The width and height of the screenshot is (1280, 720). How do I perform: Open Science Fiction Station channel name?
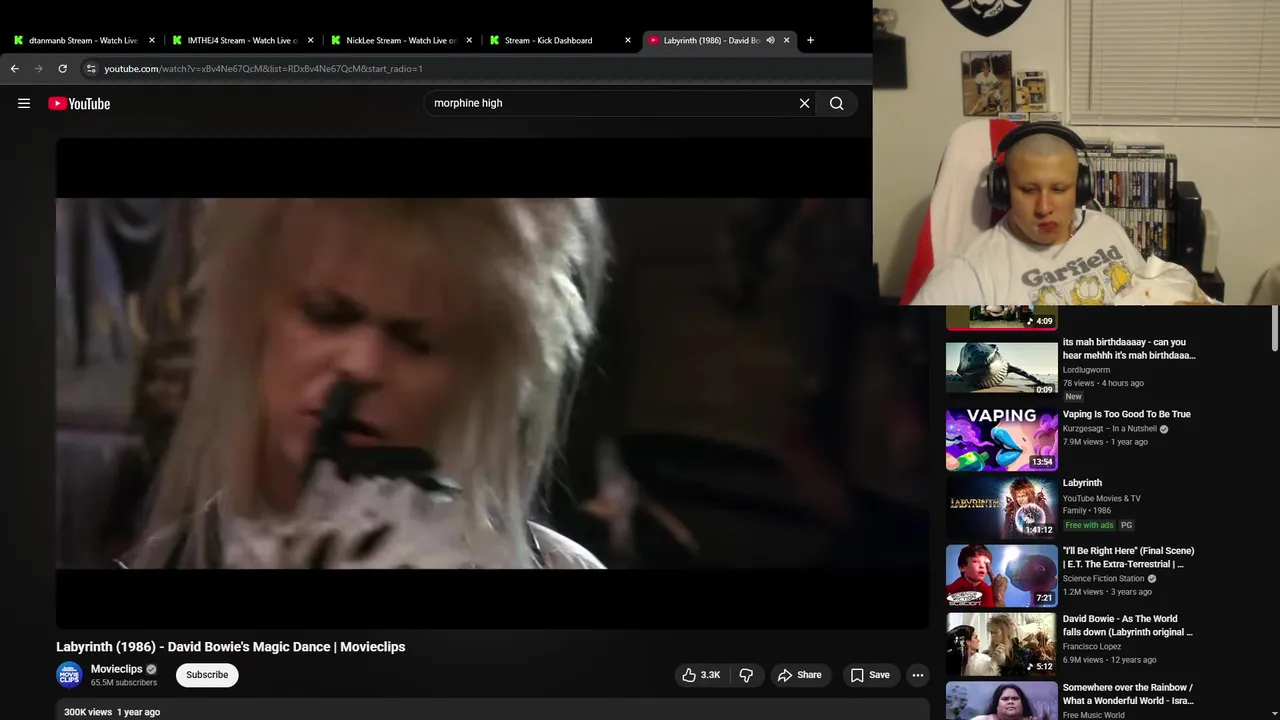pos(1103,579)
